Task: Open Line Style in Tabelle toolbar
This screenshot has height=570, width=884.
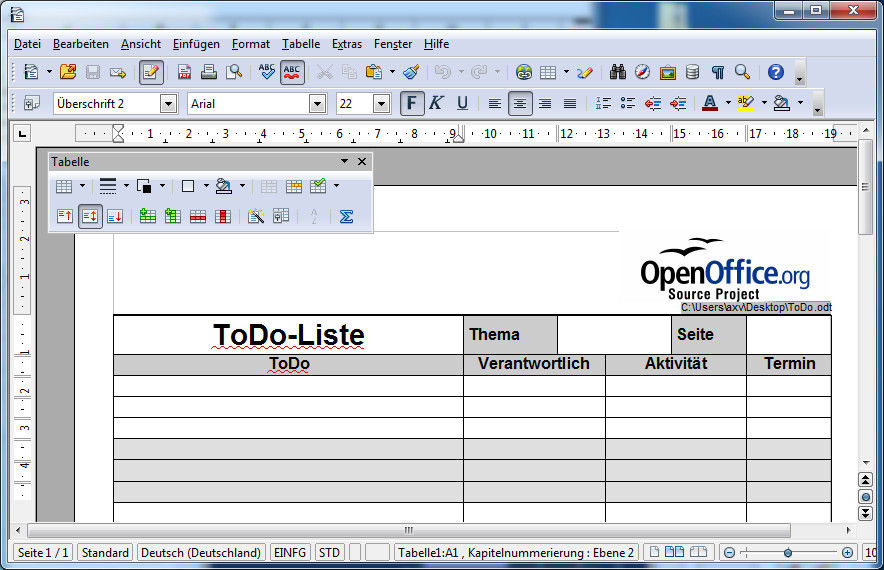Action: click(x=108, y=186)
